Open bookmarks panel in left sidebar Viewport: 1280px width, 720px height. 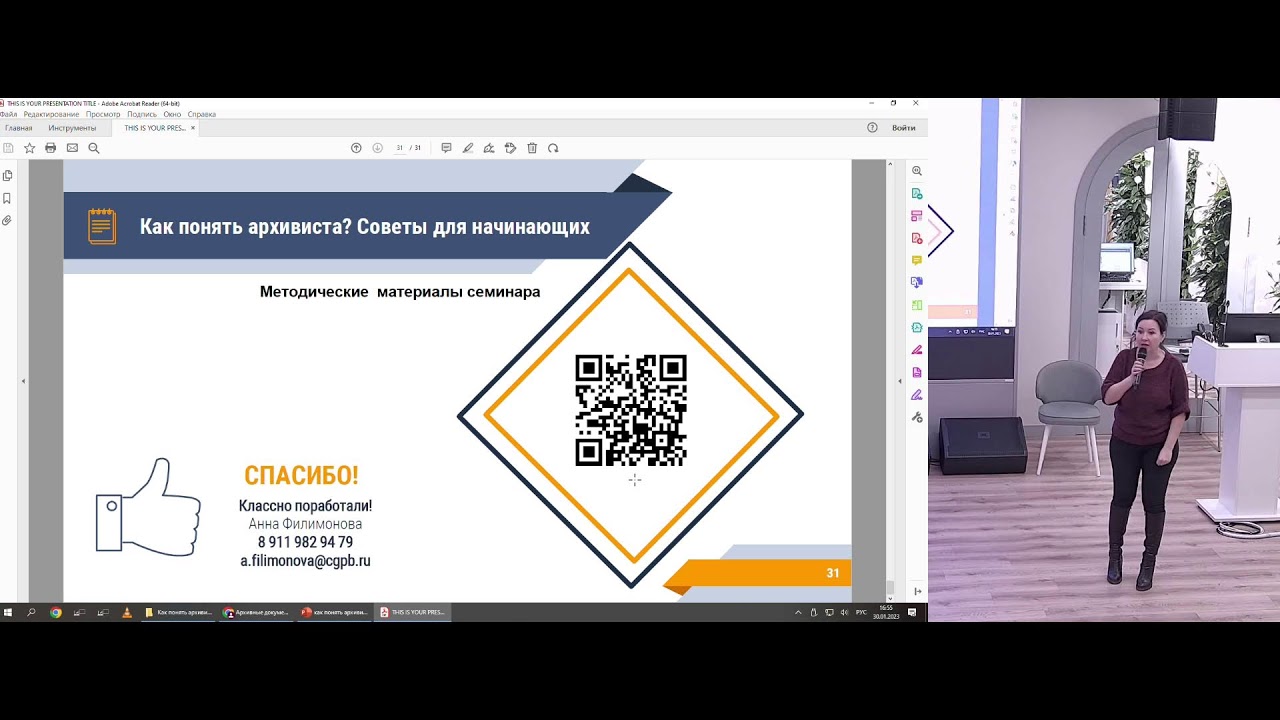tap(7, 198)
